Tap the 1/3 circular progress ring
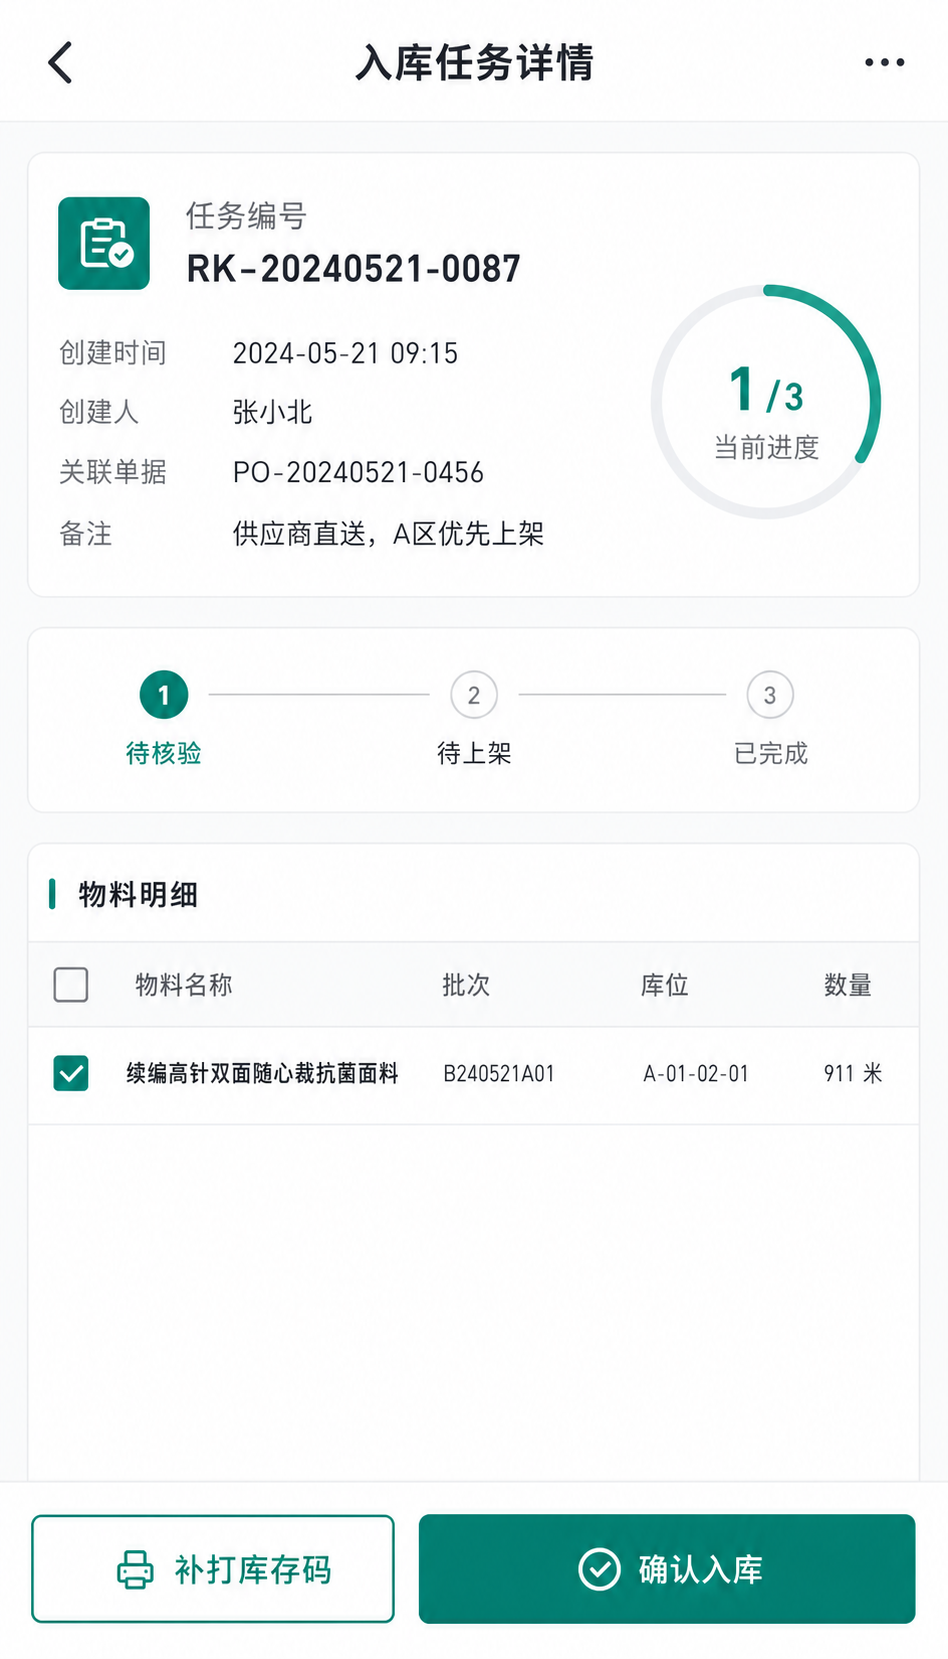 [766, 401]
